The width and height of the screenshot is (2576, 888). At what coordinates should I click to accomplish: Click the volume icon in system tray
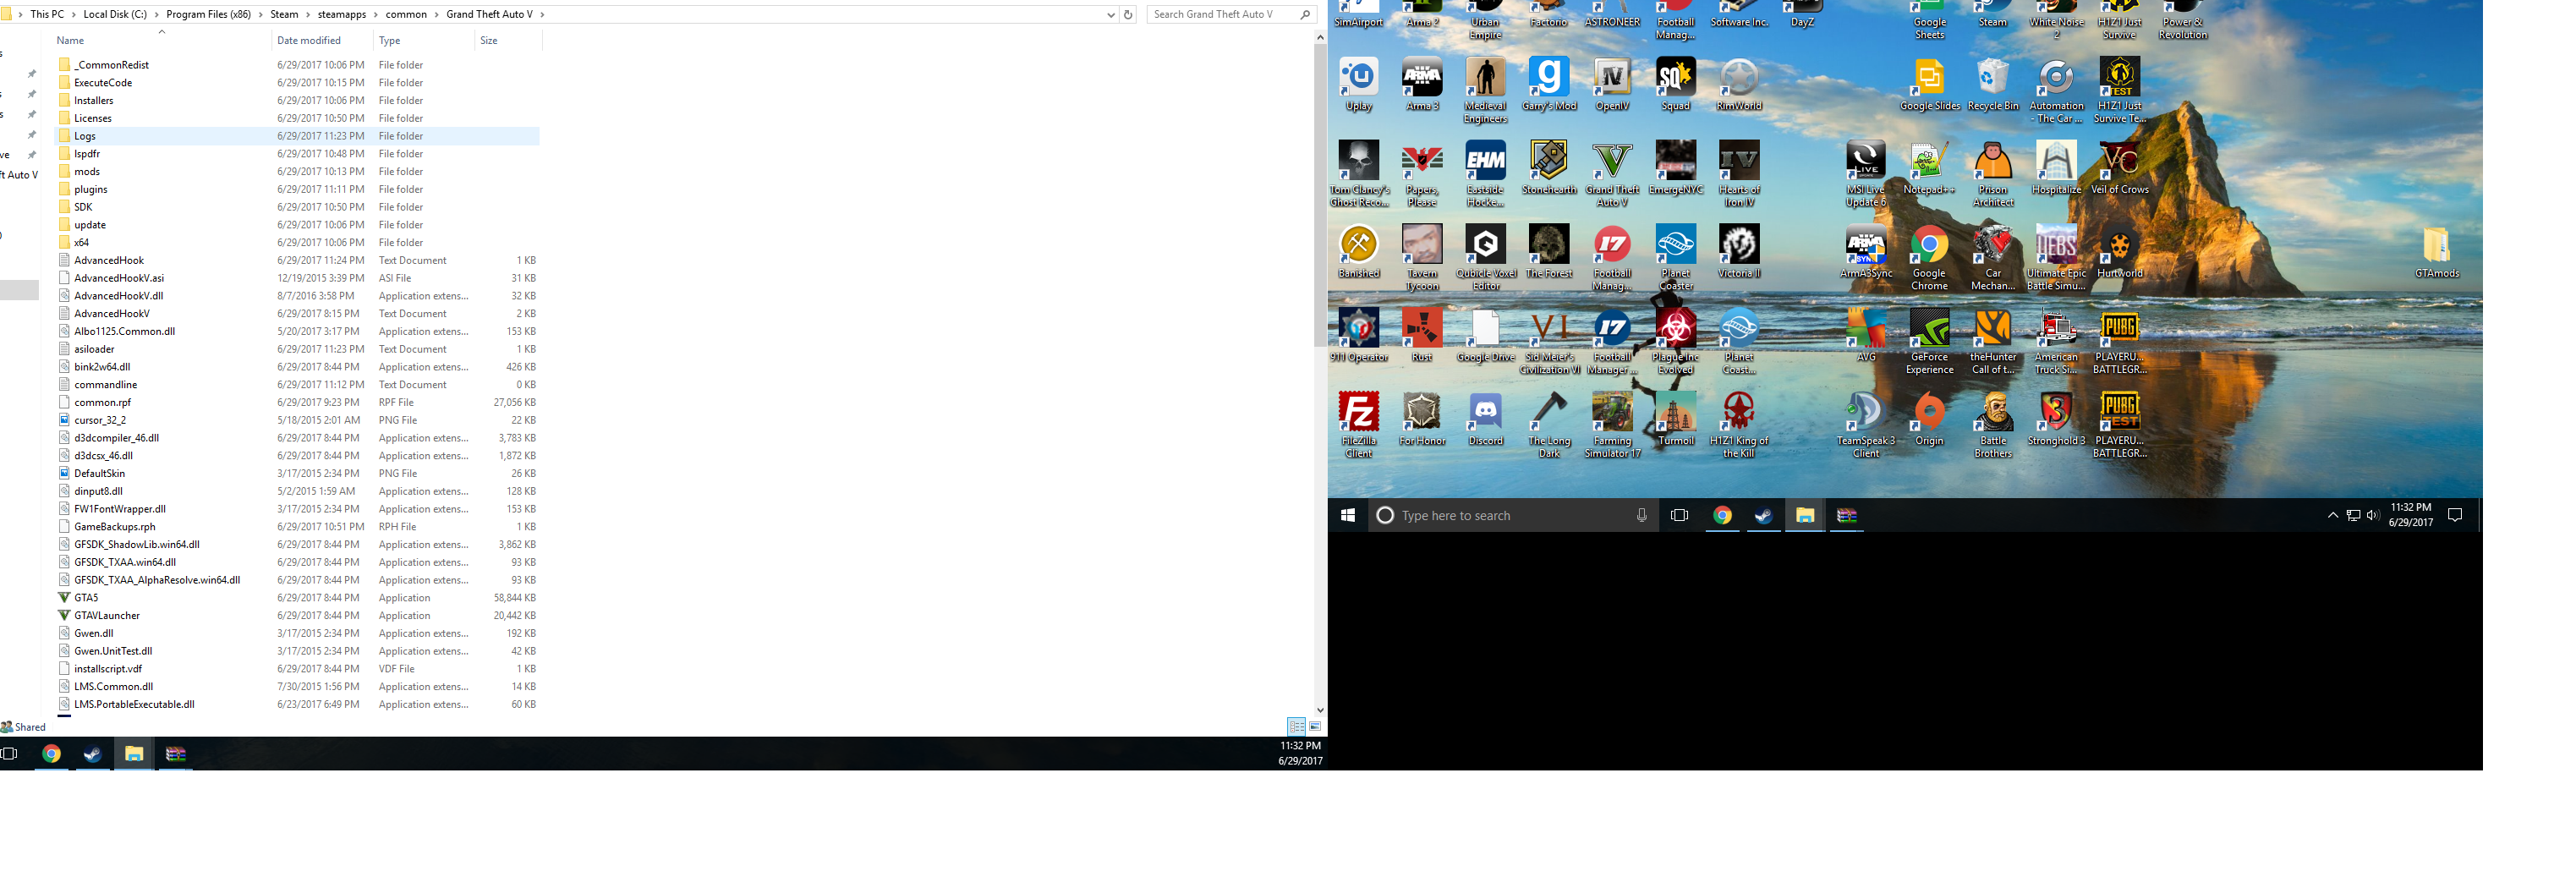point(2372,515)
